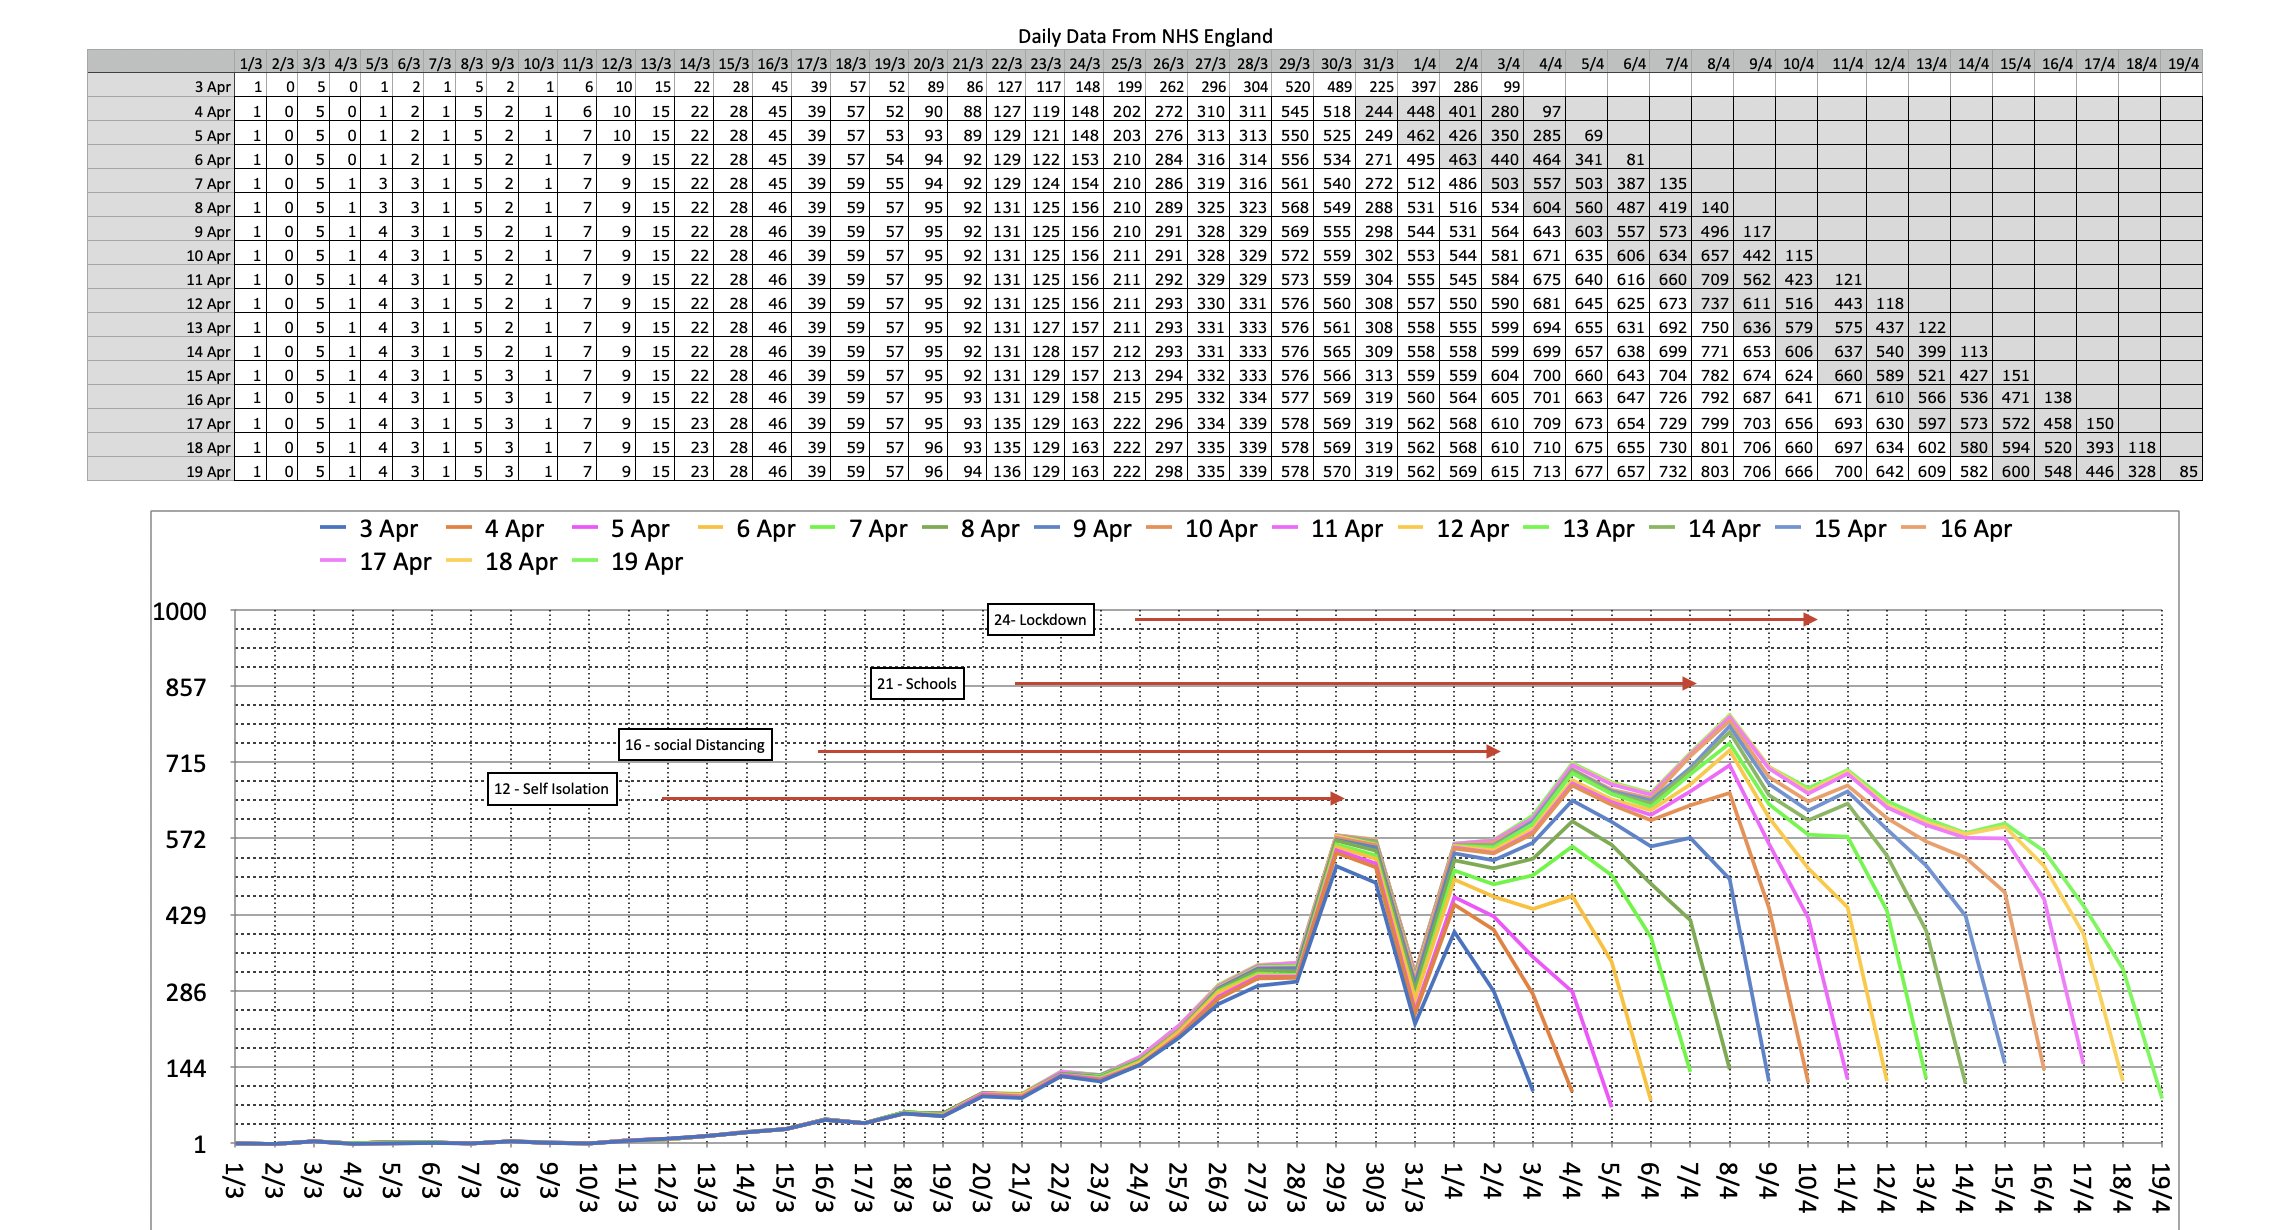The width and height of the screenshot is (2278, 1230).
Task: Click the 24- Lockdown annotation box
Action: coord(1040,620)
